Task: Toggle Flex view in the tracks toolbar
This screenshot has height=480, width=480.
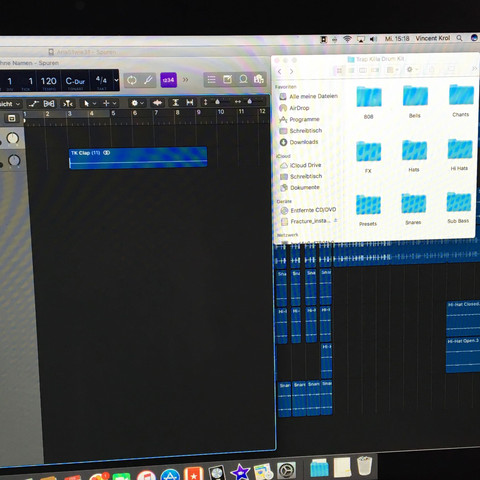Action: point(49,104)
